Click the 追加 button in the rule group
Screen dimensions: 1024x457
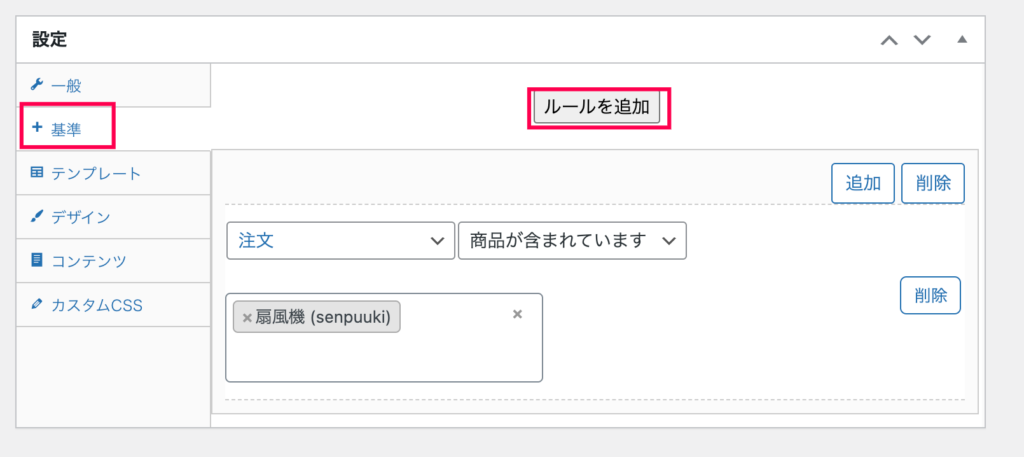click(x=863, y=183)
